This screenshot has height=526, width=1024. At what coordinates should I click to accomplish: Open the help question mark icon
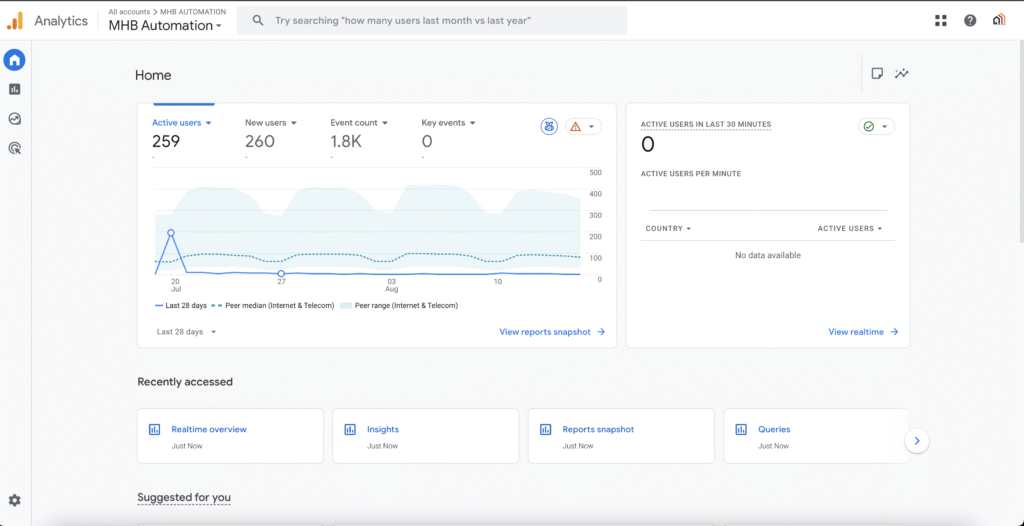coord(970,20)
